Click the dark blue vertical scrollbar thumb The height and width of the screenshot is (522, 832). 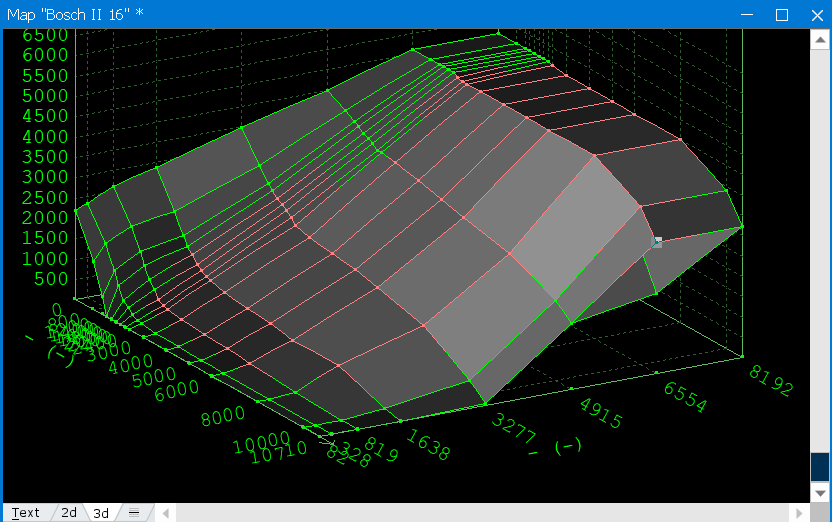(820, 467)
